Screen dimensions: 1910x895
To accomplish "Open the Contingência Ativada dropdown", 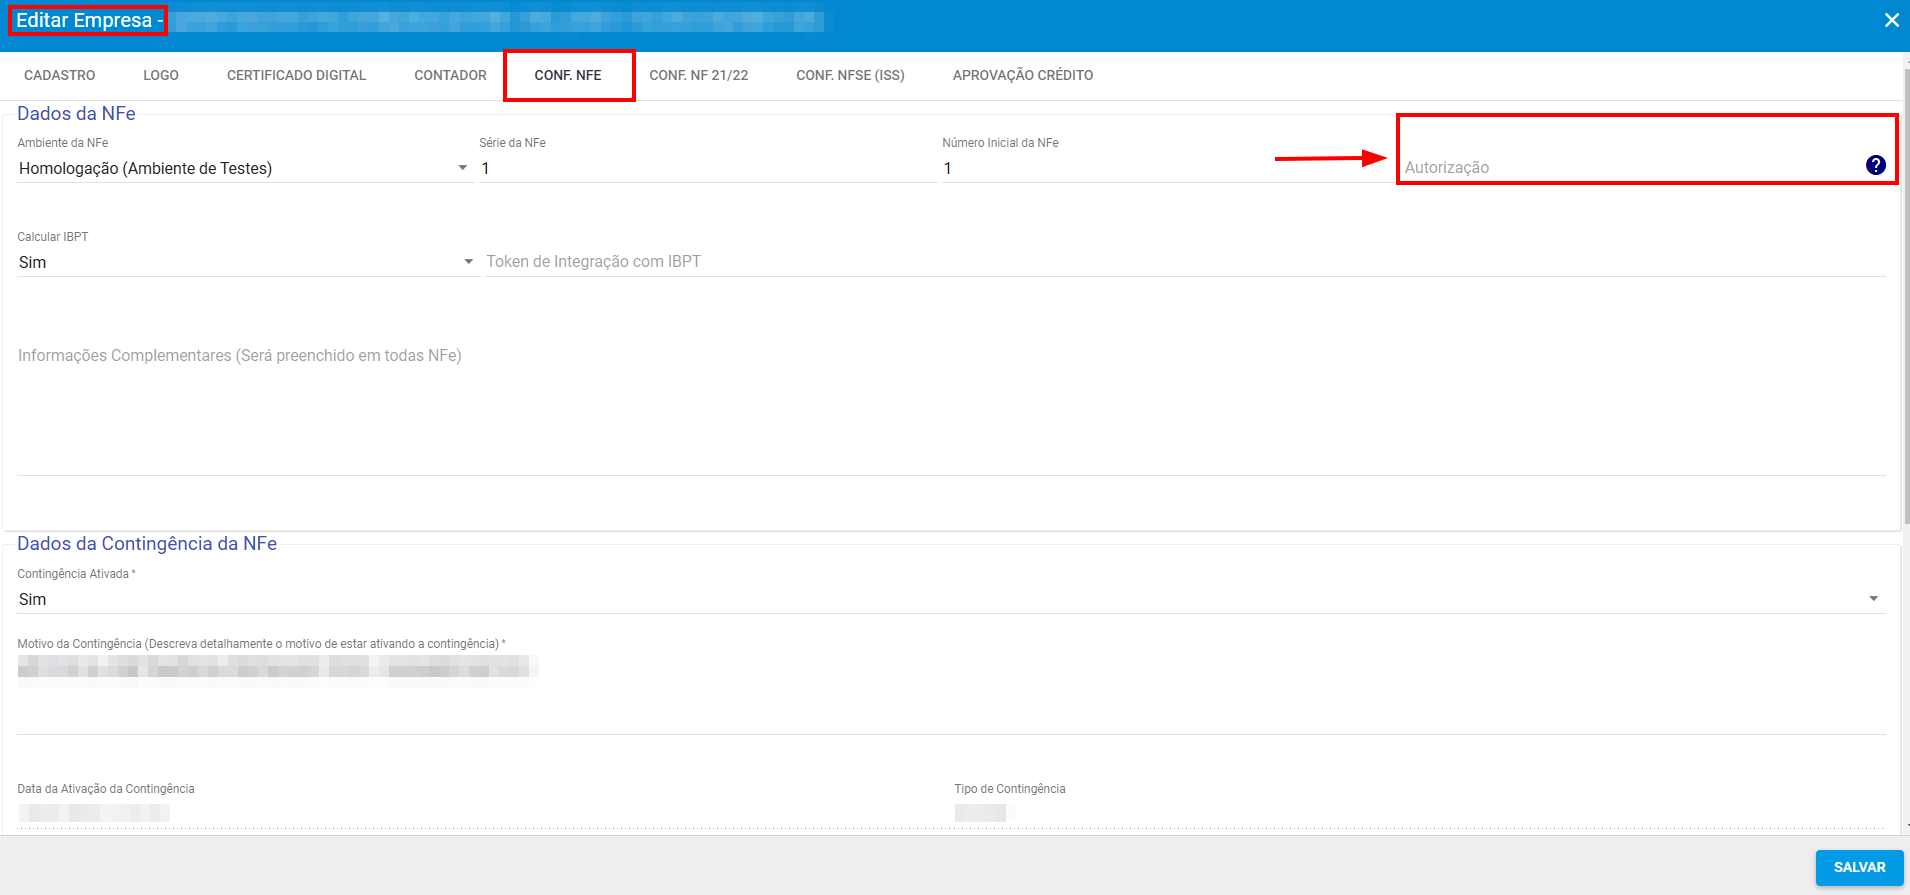I will tap(951, 599).
